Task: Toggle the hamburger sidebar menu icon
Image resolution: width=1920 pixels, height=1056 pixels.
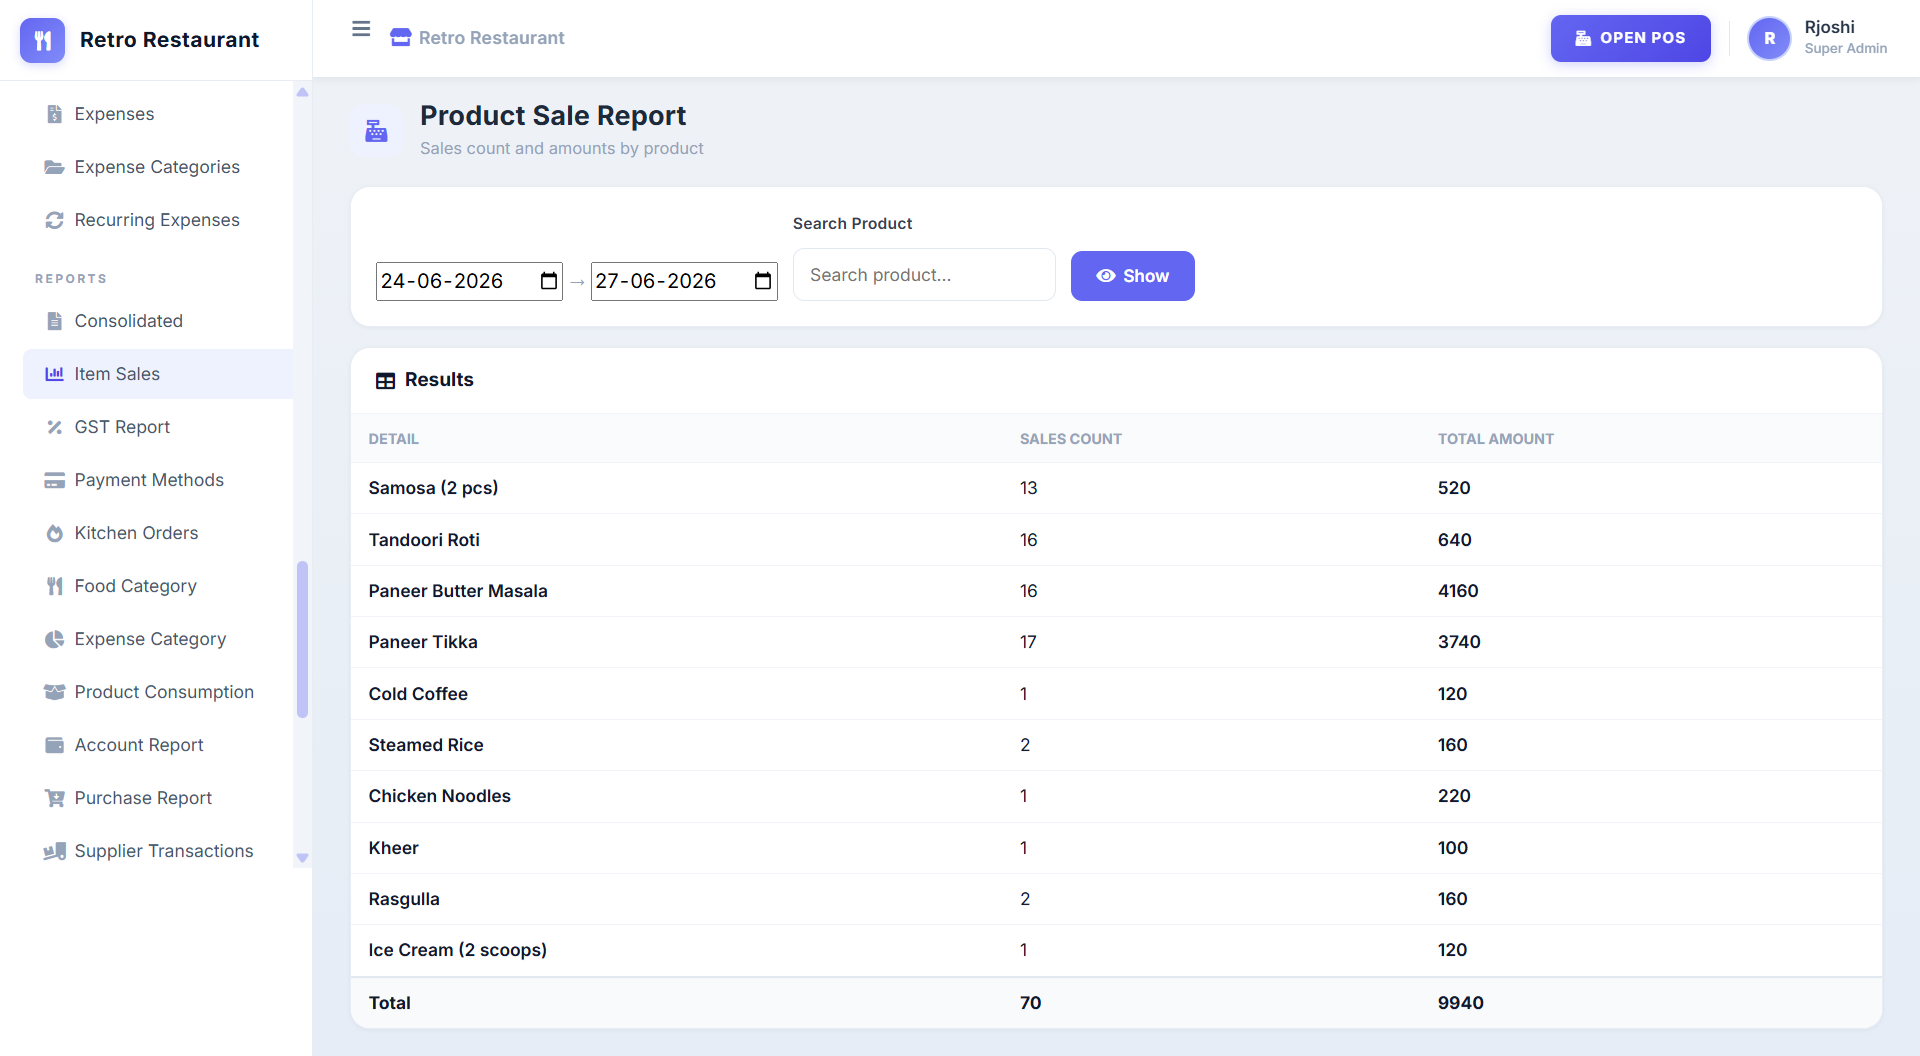Action: tap(361, 29)
